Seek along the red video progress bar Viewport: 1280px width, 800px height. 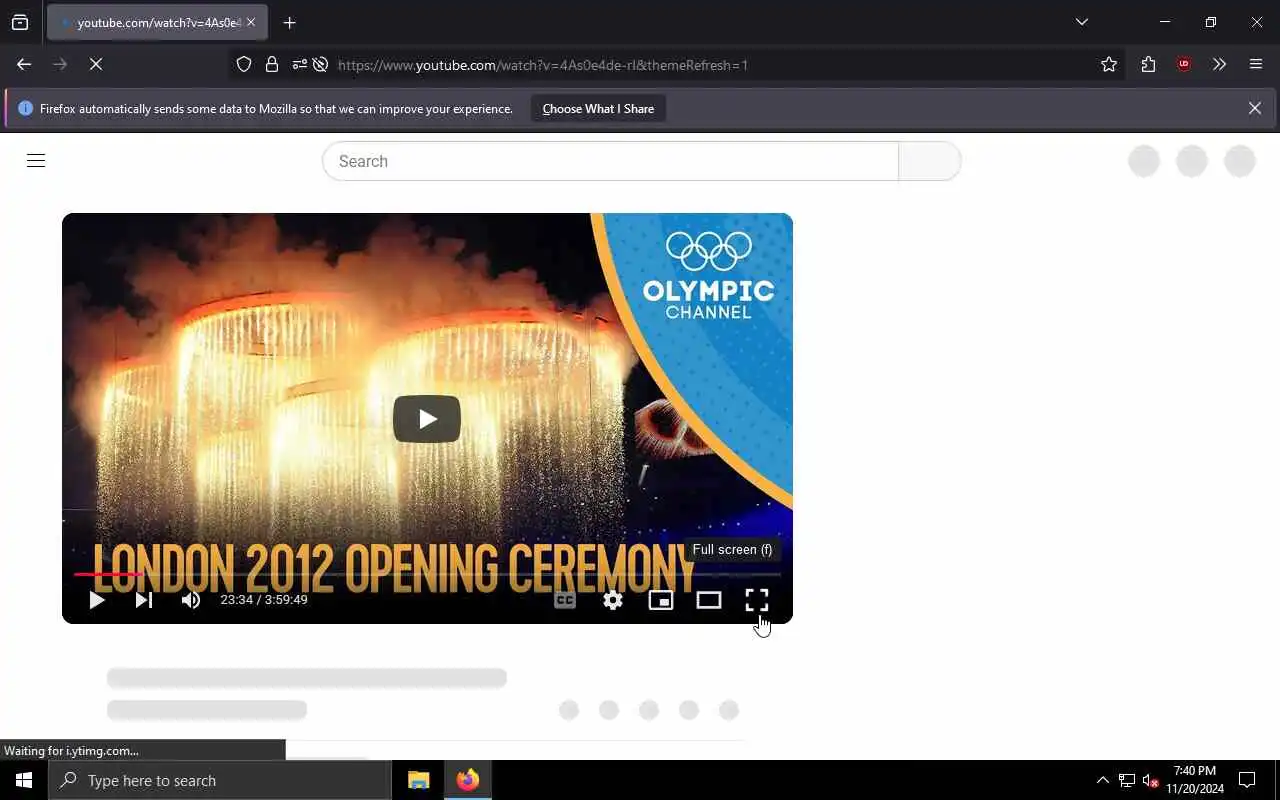point(427,574)
